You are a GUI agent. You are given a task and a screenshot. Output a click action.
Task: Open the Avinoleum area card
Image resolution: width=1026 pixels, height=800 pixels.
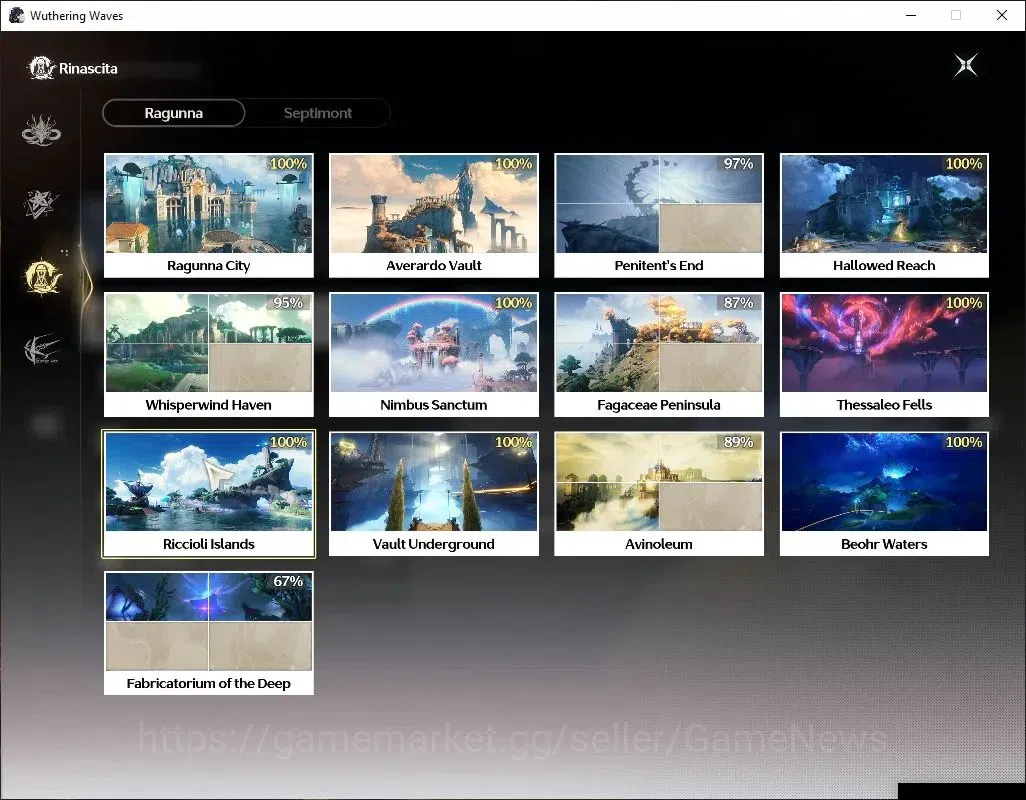tap(659, 494)
